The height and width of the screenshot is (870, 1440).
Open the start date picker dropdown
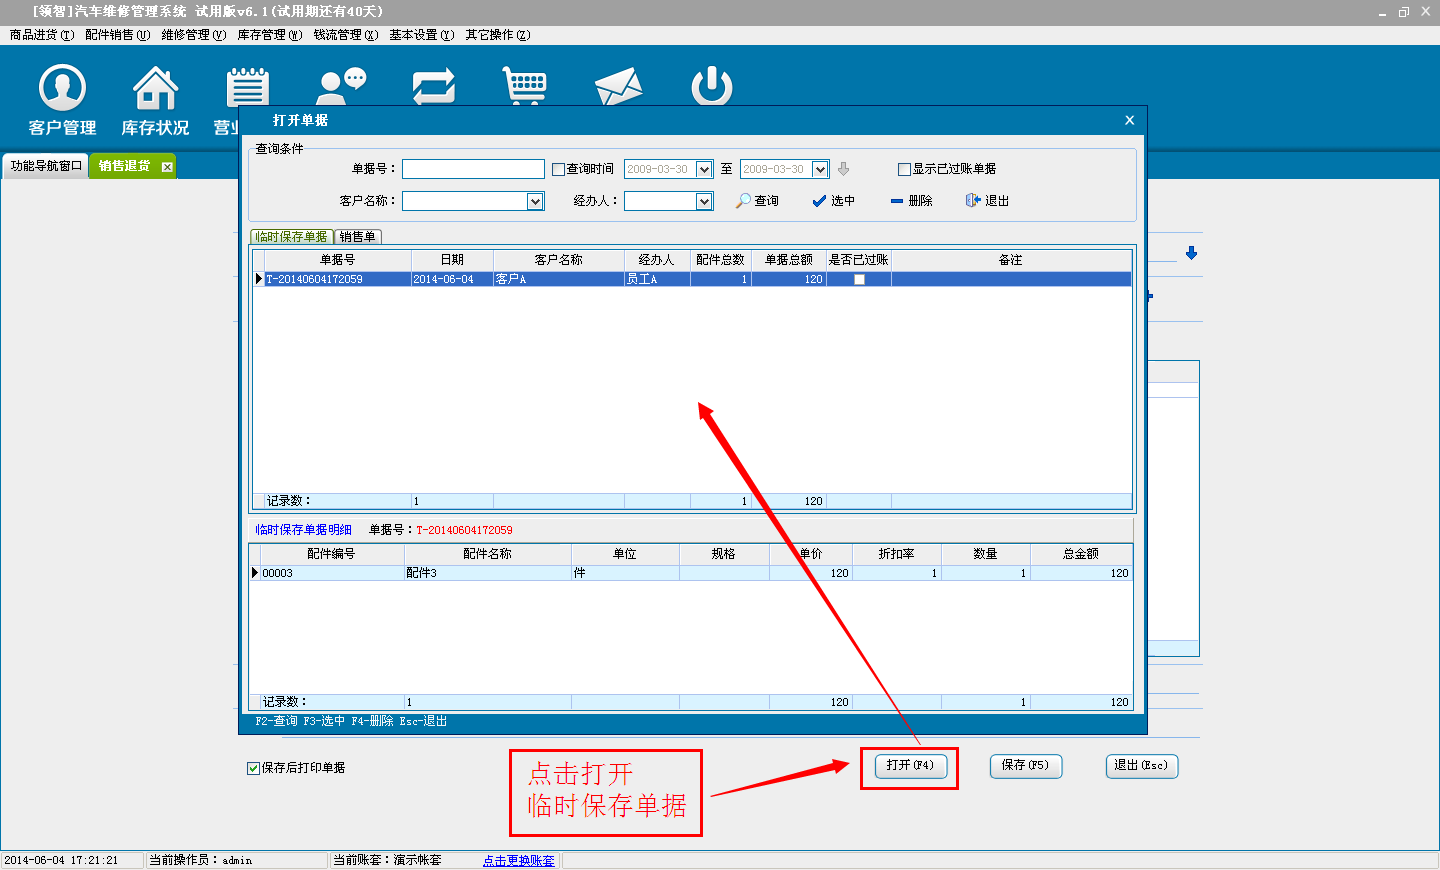pos(704,170)
